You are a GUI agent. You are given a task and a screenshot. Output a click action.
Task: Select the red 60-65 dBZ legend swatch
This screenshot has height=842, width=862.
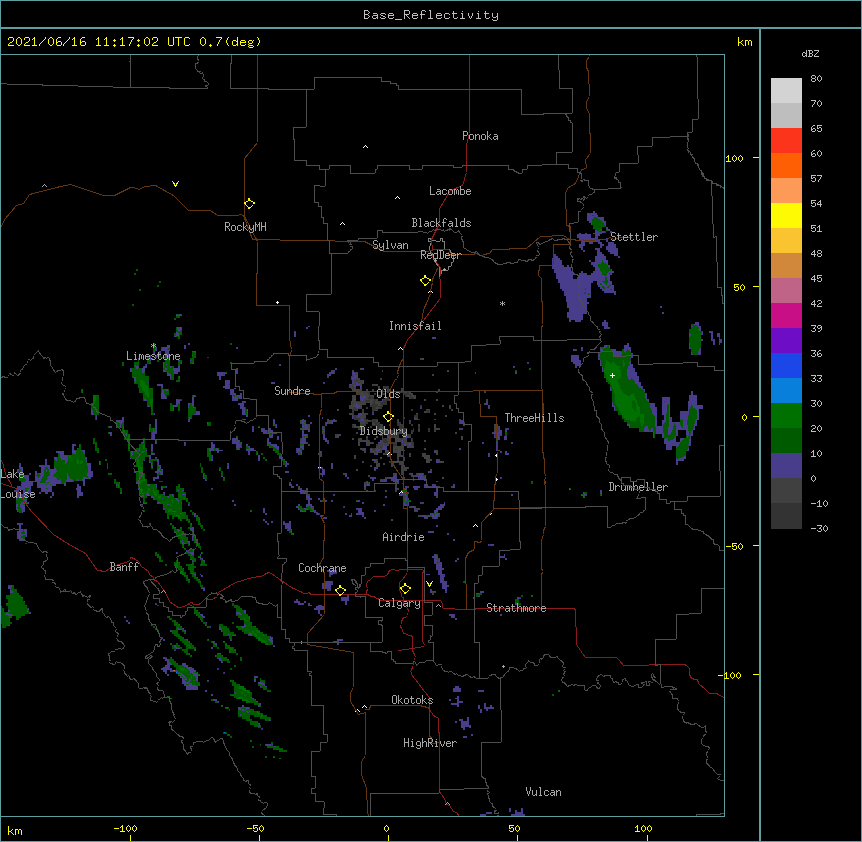(786, 141)
